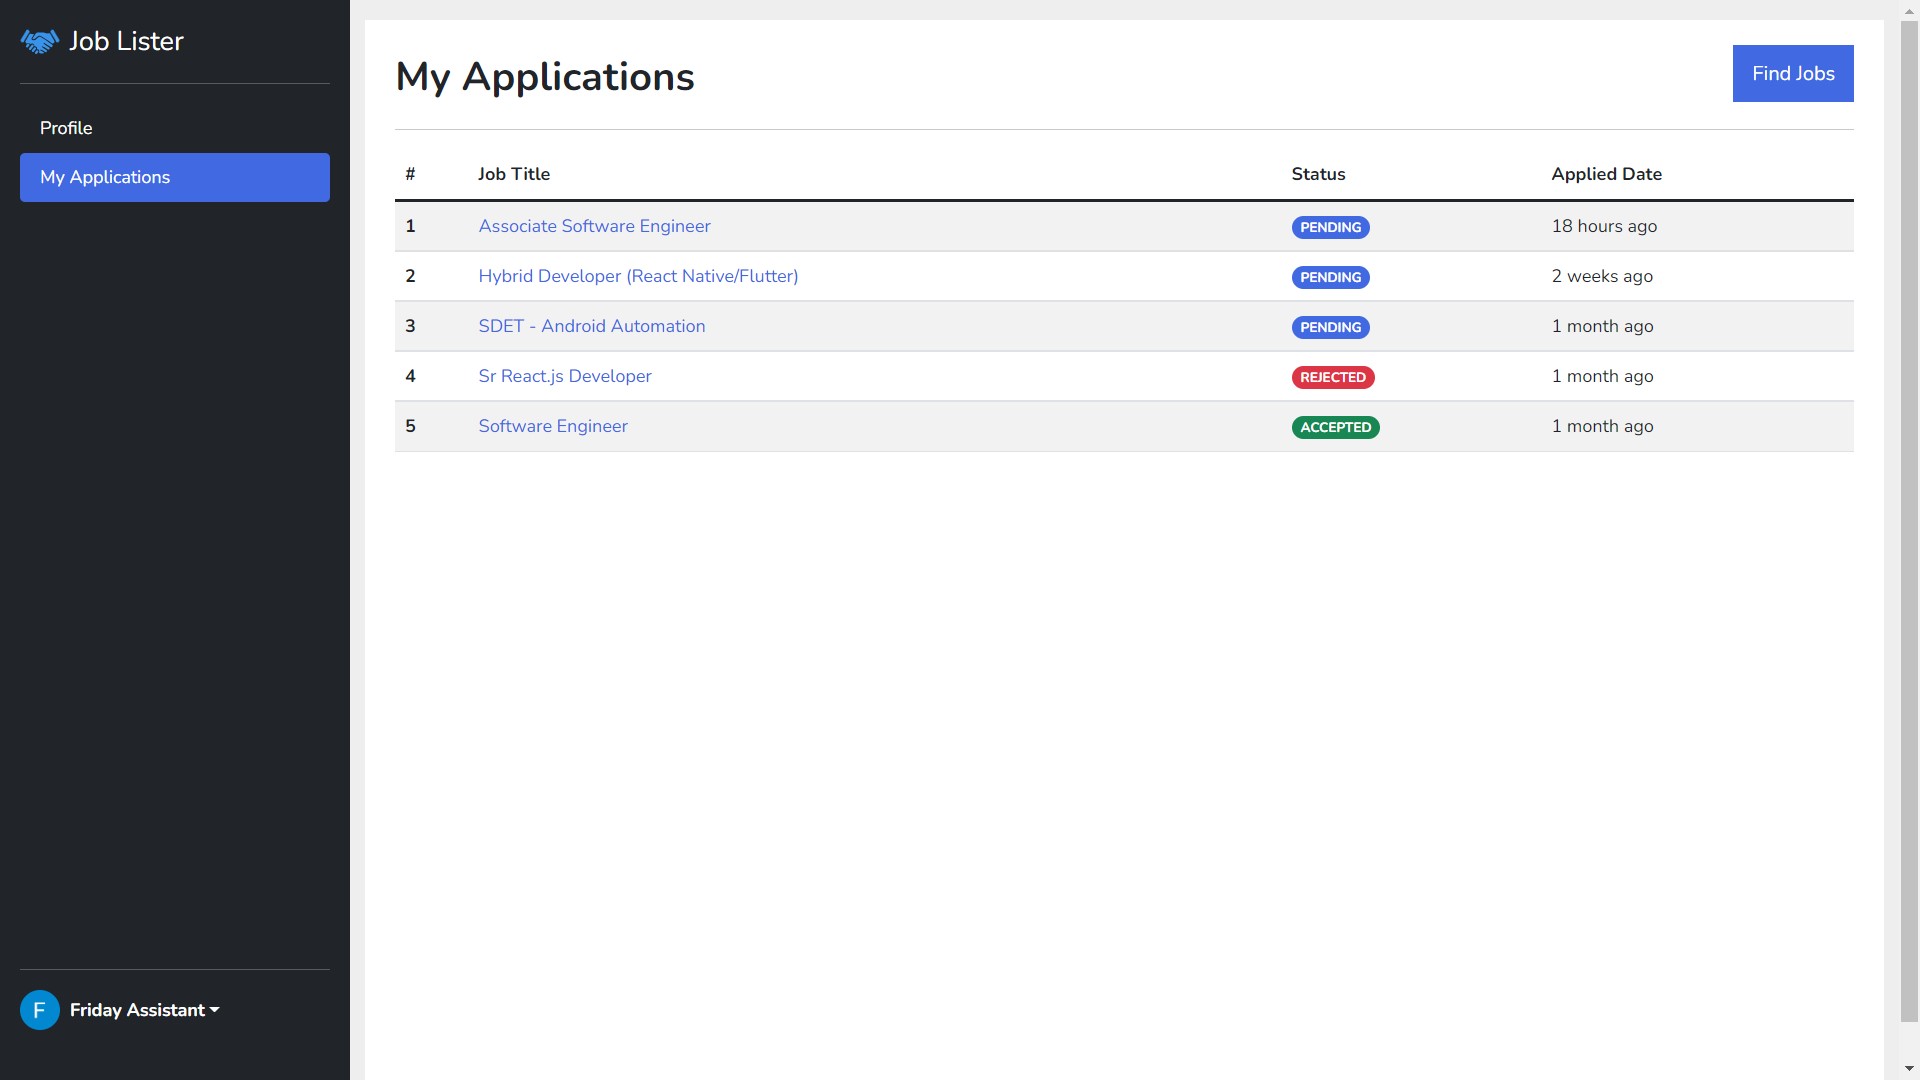This screenshot has height=1080, width=1920.
Task: Open the SDET - Android Automation link
Action: tap(591, 326)
